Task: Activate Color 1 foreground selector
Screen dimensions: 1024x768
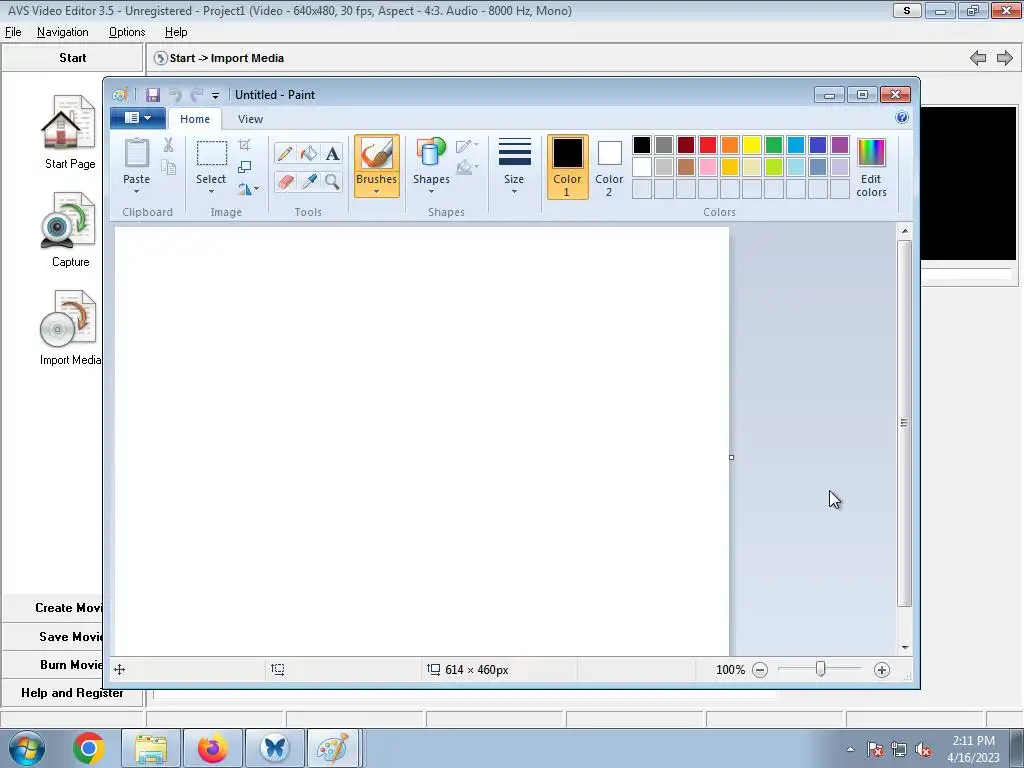Action: tap(568, 167)
